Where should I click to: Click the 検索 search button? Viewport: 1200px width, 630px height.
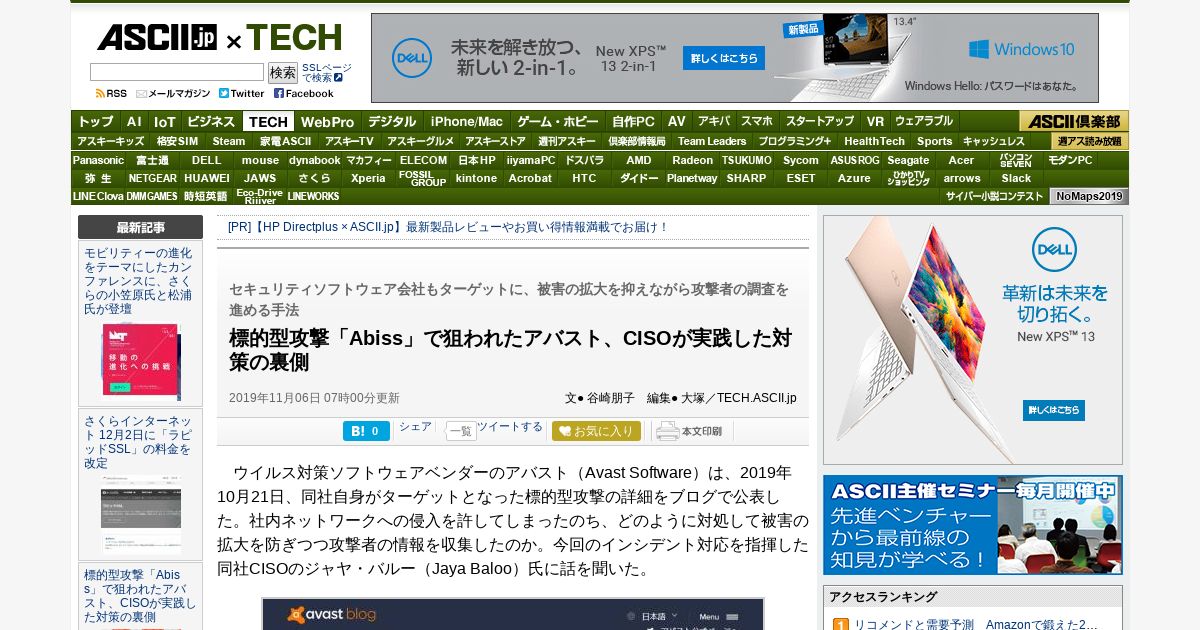point(283,72)
